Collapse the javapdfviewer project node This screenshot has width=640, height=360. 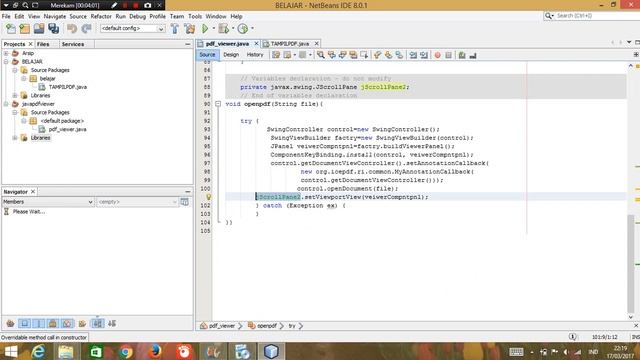tap(6, 104)
